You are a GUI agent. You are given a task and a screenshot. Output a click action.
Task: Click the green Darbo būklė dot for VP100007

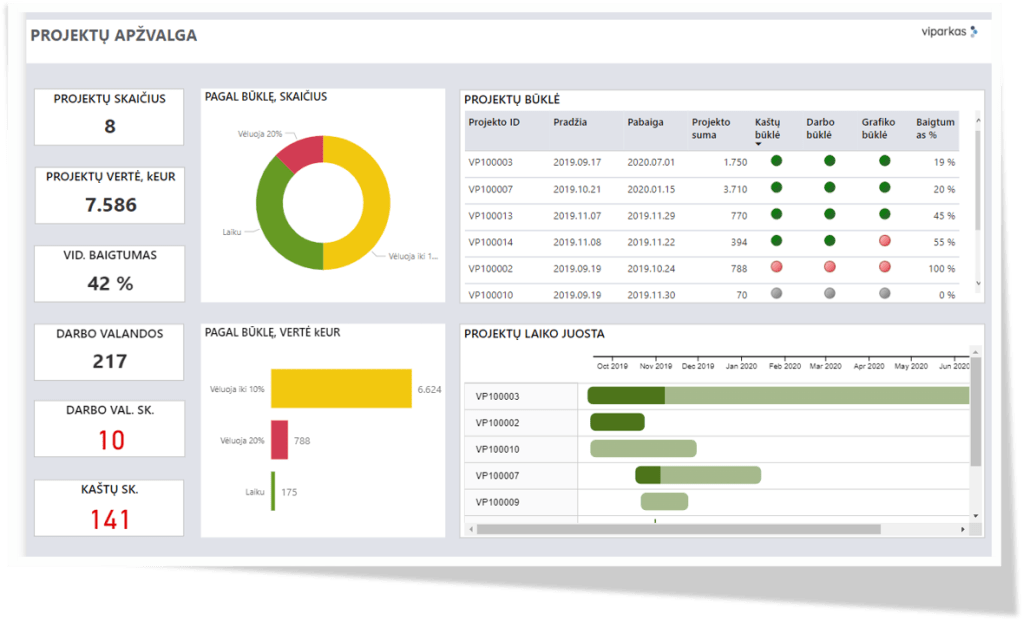point(829,187)
